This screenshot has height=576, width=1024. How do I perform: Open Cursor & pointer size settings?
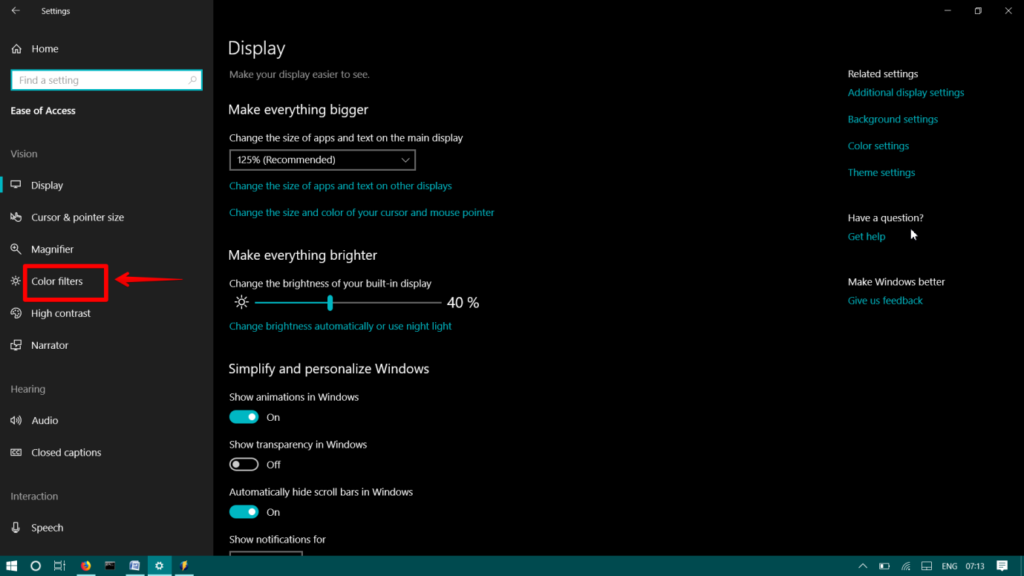click(x=77, y=217)
